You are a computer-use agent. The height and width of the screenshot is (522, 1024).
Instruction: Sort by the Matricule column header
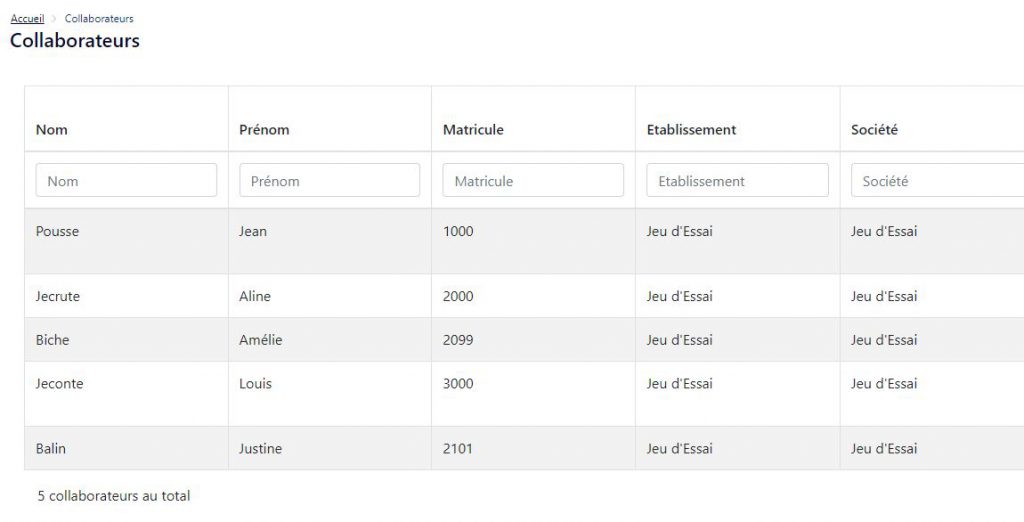click(473, 129)
